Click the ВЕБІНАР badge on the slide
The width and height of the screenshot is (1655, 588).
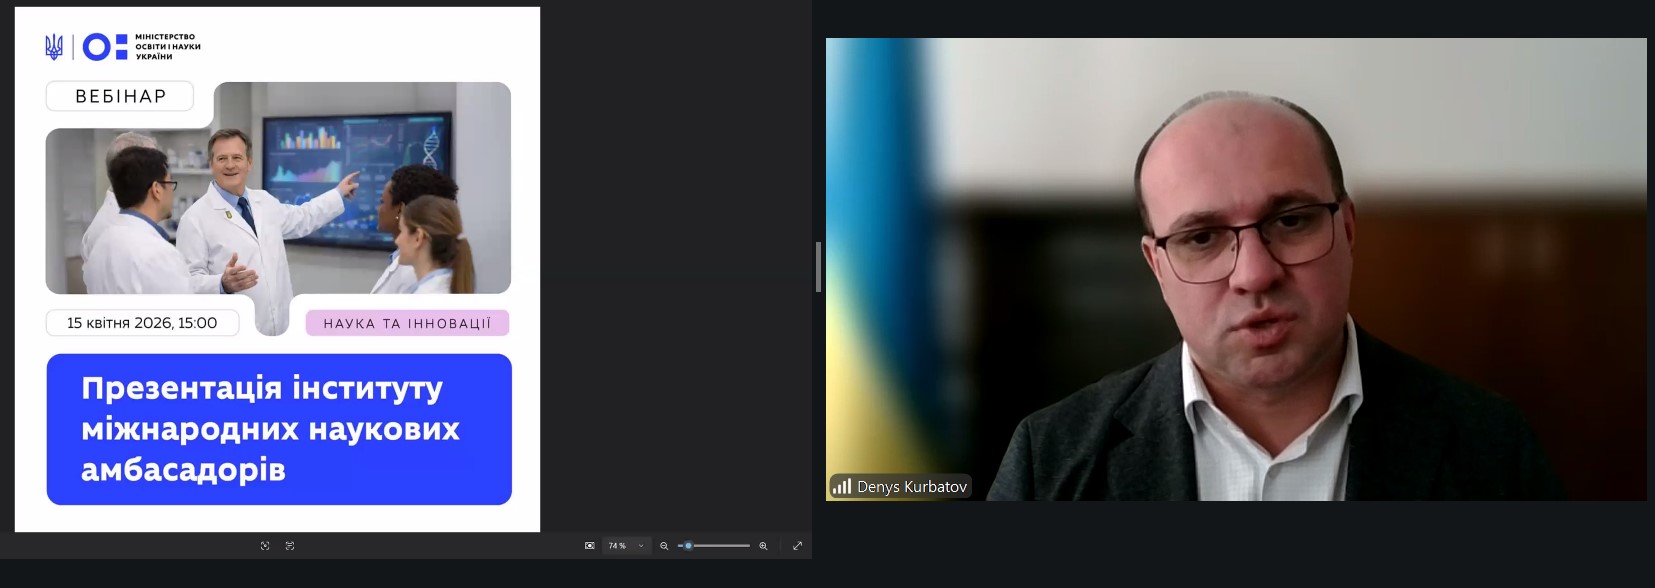point(120,97)
